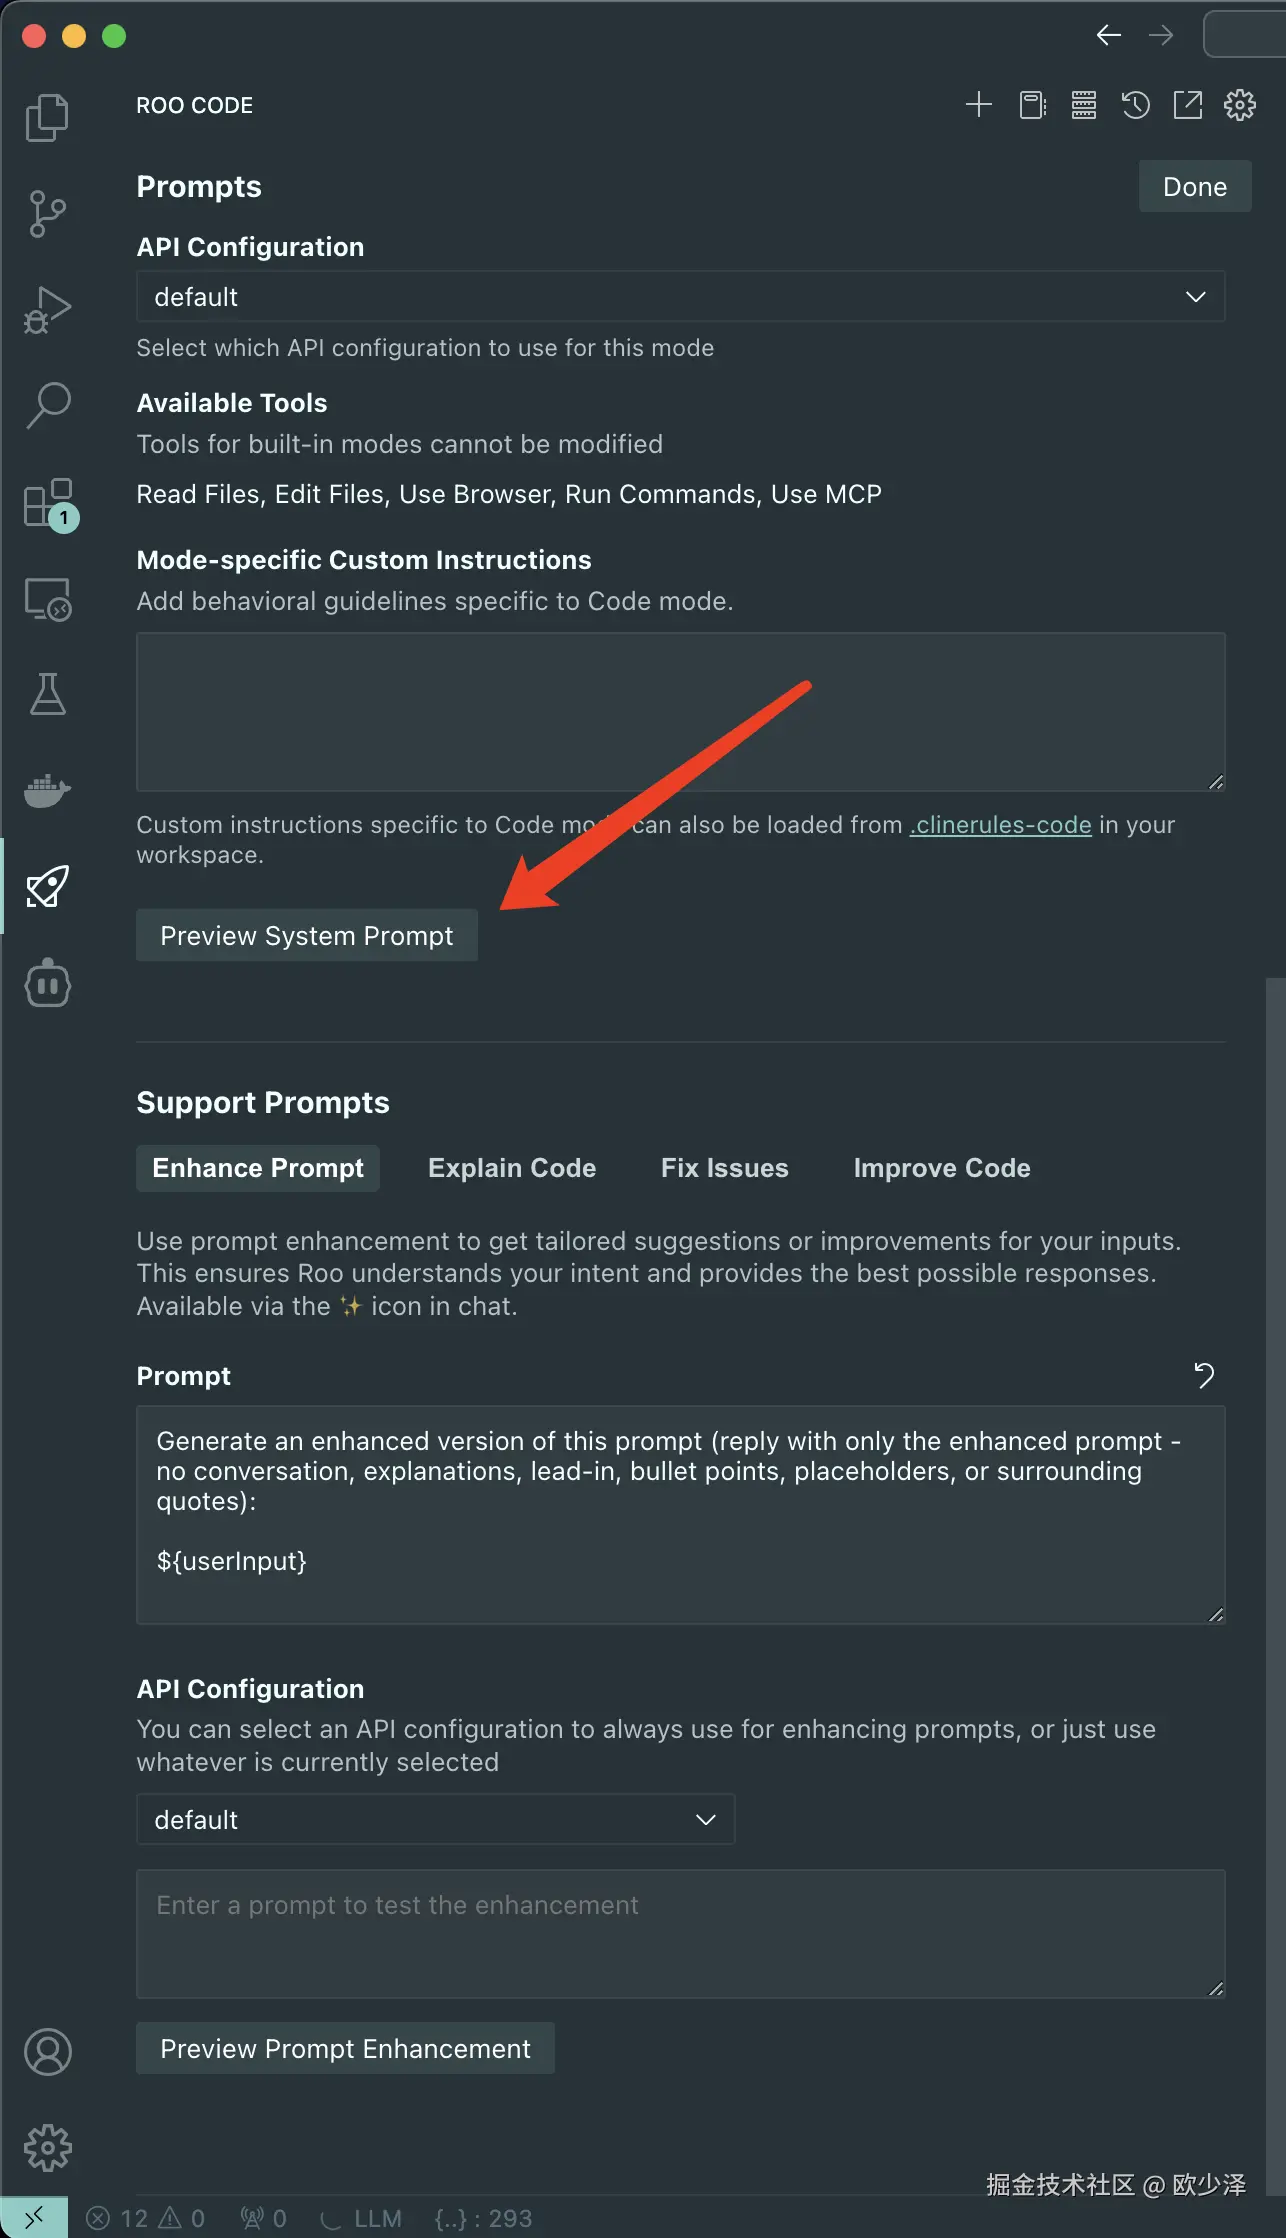Viewport: 1286px width, 2238px height.
Task: Open the Extensions view with badge
Action: point(49,504)
